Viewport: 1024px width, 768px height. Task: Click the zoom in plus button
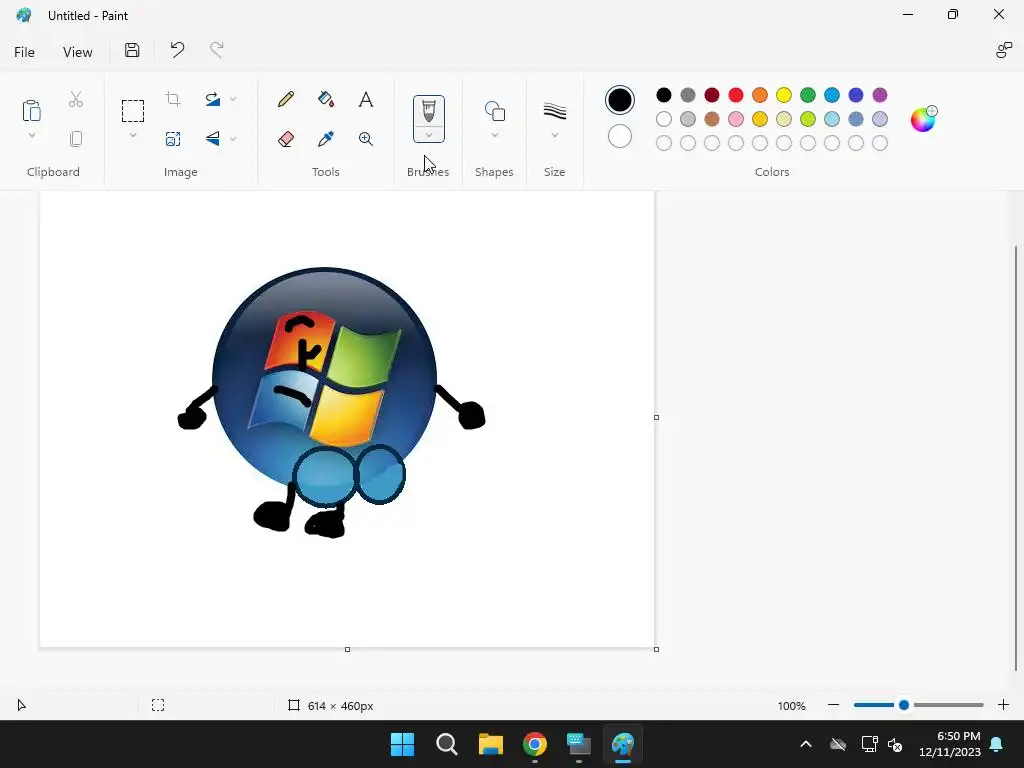(1004, 705)
